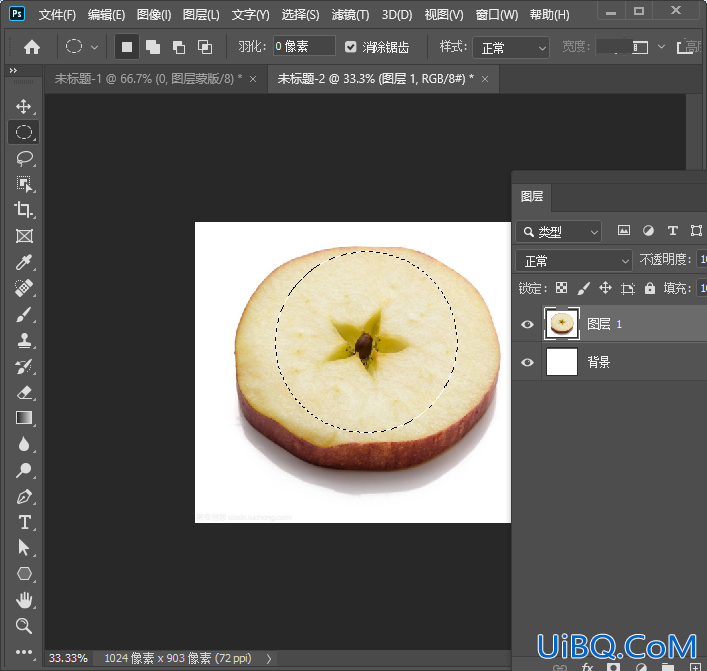The height and width of the screenshot is (671, 707).
Task: Expand status bar info arrow
Action: (269, 659)
